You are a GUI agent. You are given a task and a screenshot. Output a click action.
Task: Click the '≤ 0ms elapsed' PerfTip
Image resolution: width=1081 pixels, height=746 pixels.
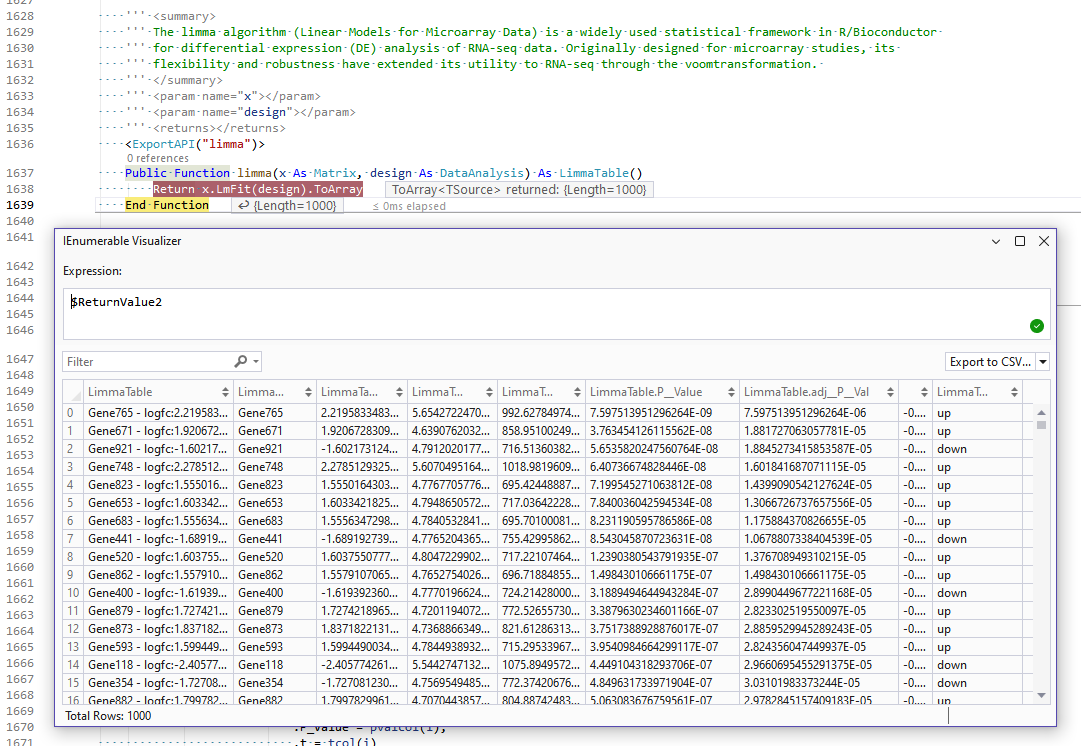409,206
